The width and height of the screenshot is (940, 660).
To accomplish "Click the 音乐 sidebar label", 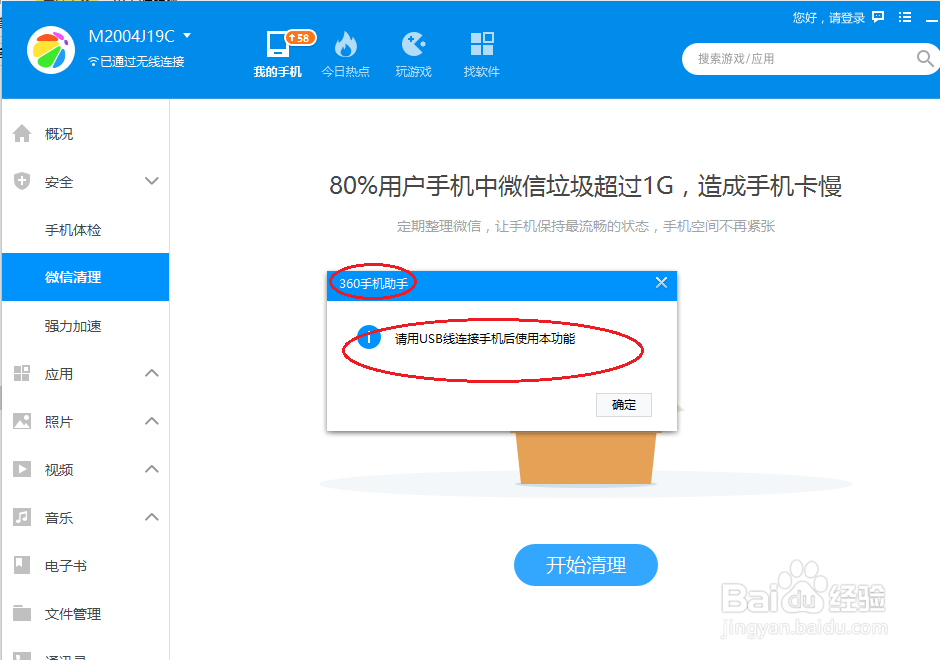I will click(59, 518).
